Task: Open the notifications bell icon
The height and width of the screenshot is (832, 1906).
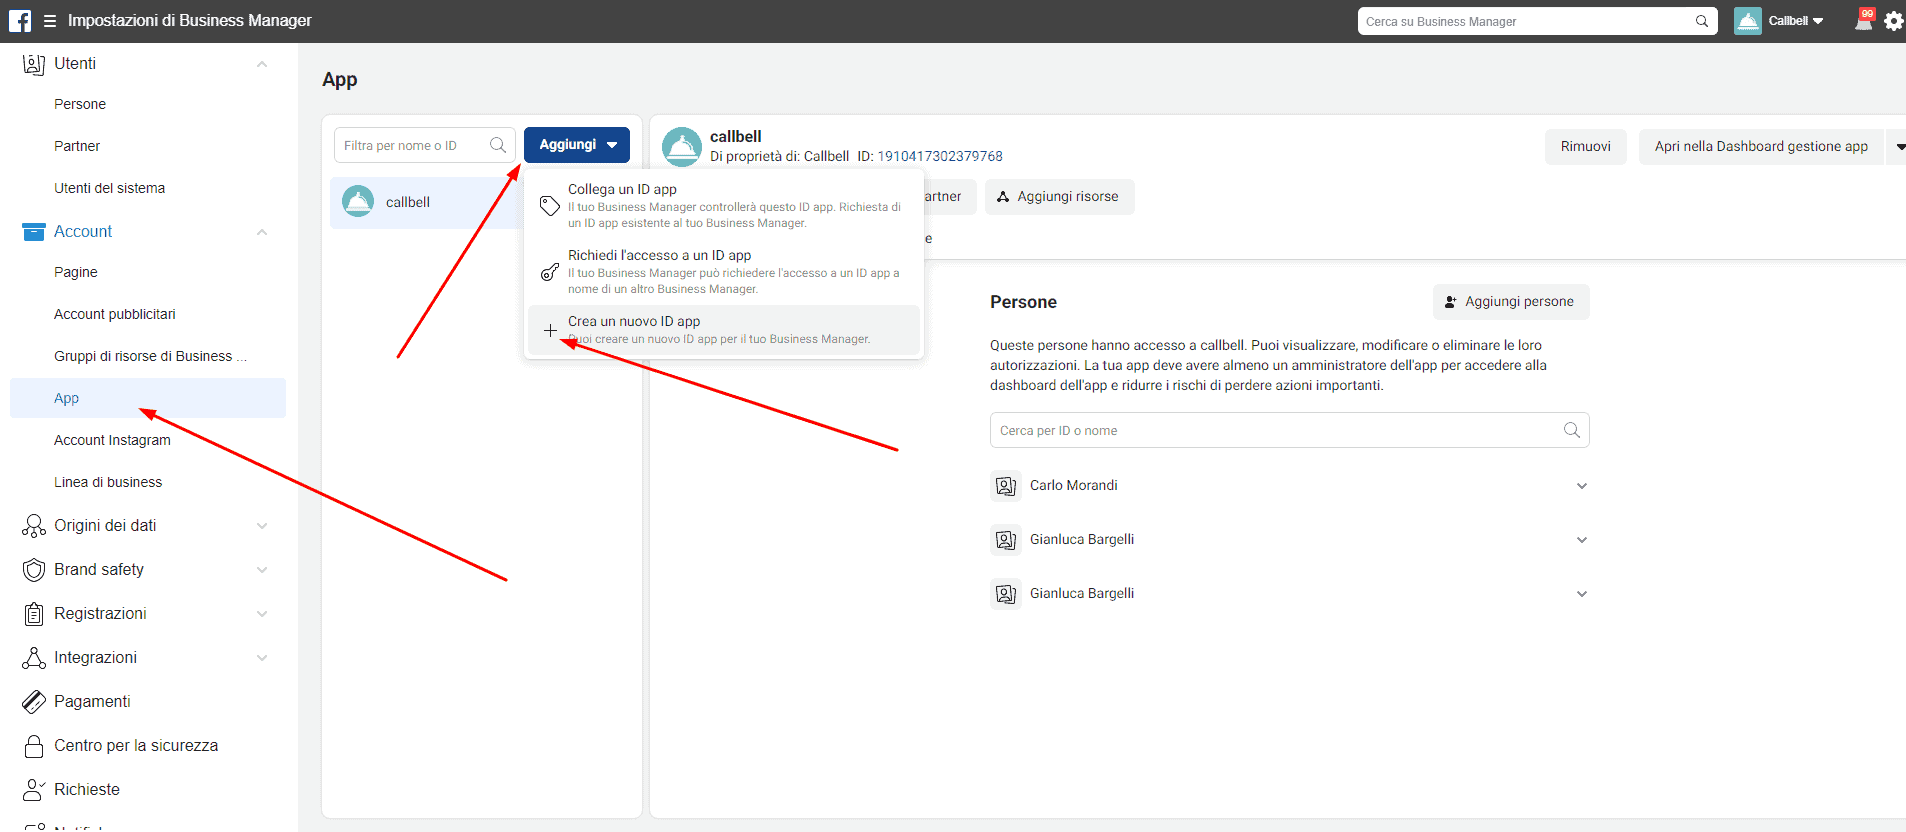Action: pos(1864,20)
